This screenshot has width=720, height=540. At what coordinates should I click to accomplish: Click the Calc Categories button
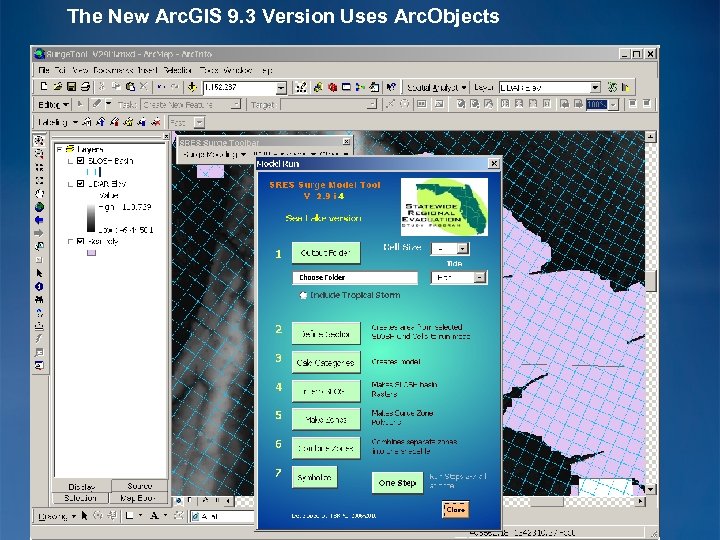pos(326,362)
